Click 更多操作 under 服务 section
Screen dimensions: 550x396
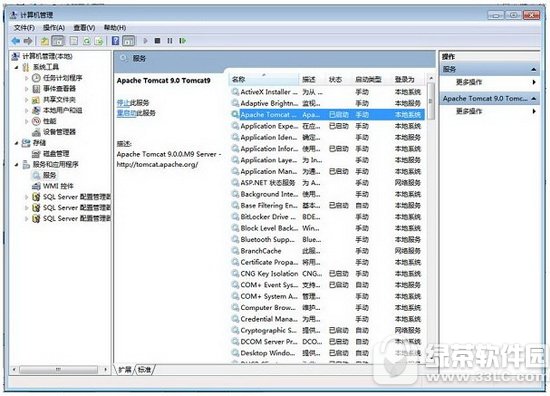point(469,82)
